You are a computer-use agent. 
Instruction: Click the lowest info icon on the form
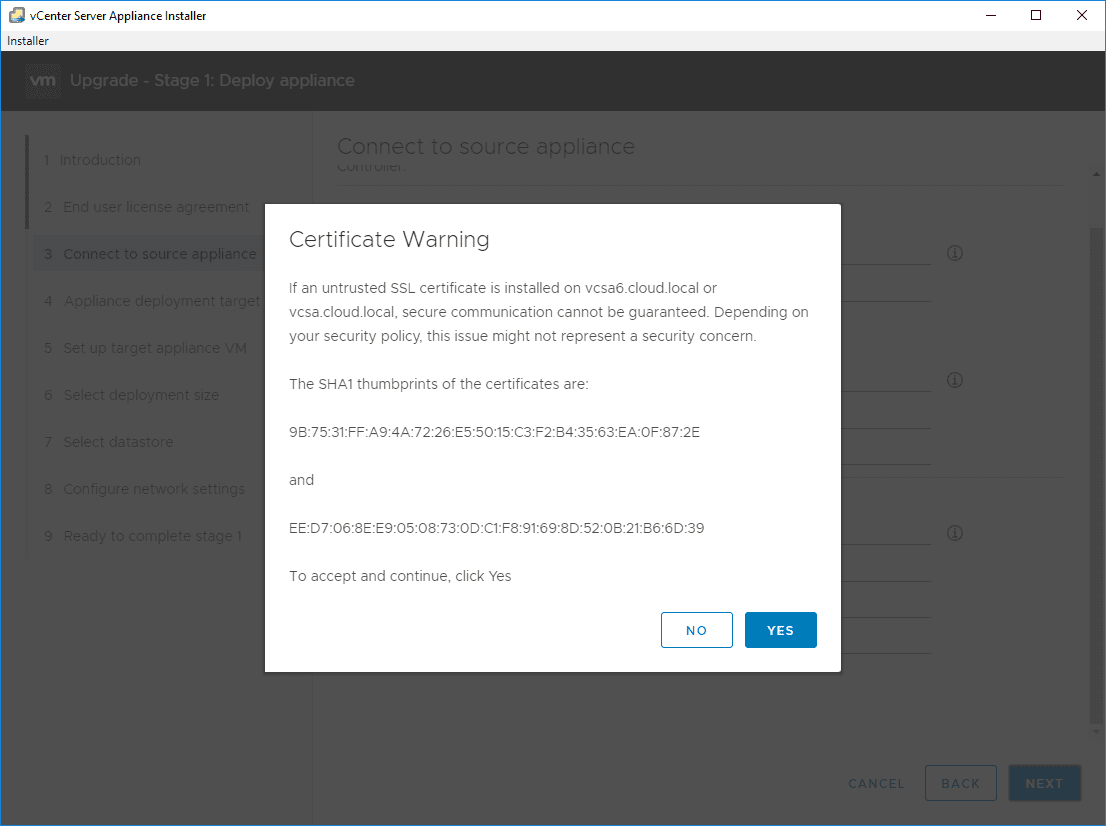click(954, 533)
